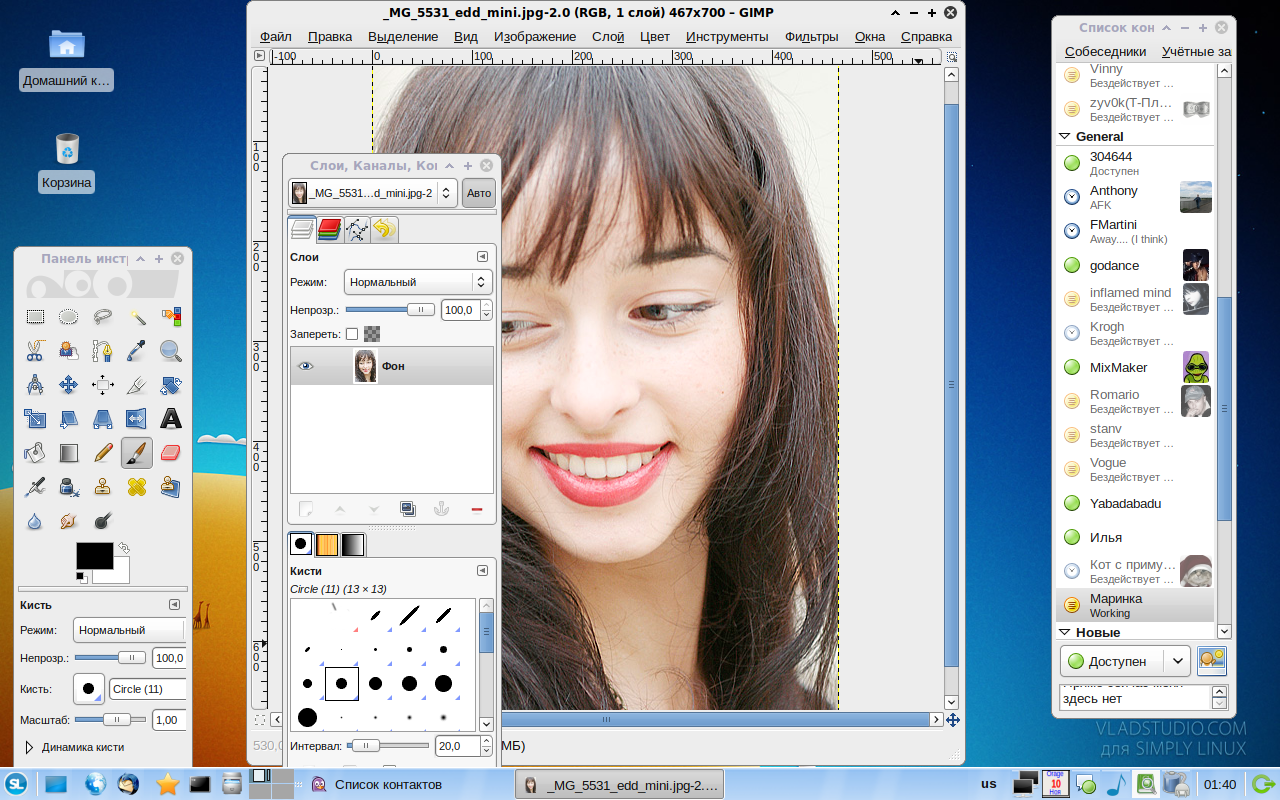Open the Слой menu

click(608, 36)
